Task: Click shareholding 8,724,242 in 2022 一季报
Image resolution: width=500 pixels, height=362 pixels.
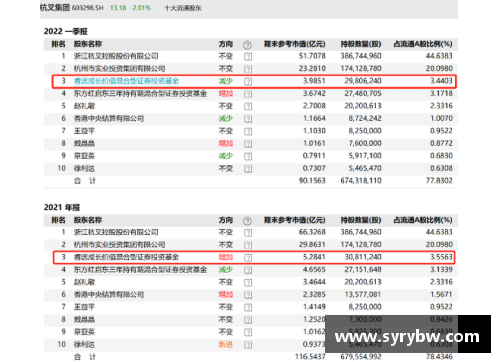Action: pos(365,118)
